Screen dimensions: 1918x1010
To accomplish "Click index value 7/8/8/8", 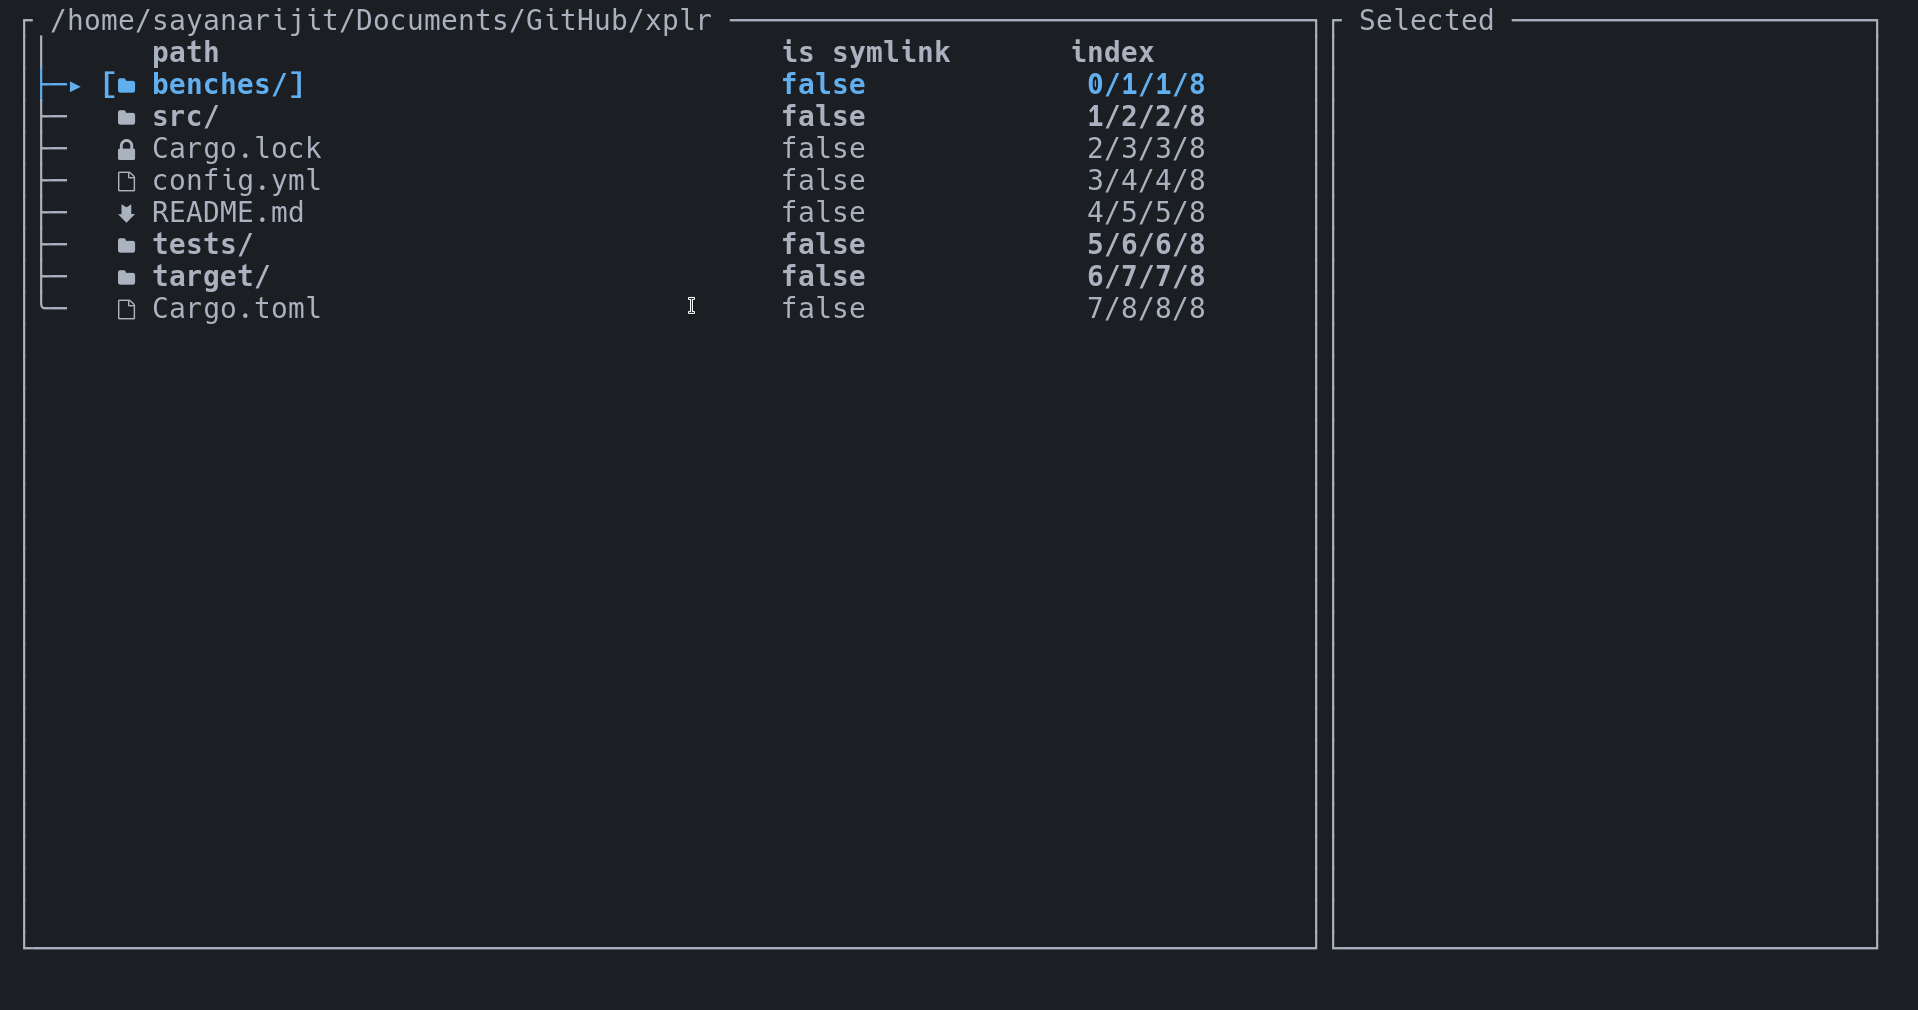I will pyautogui.click(x=1146, y=309).
